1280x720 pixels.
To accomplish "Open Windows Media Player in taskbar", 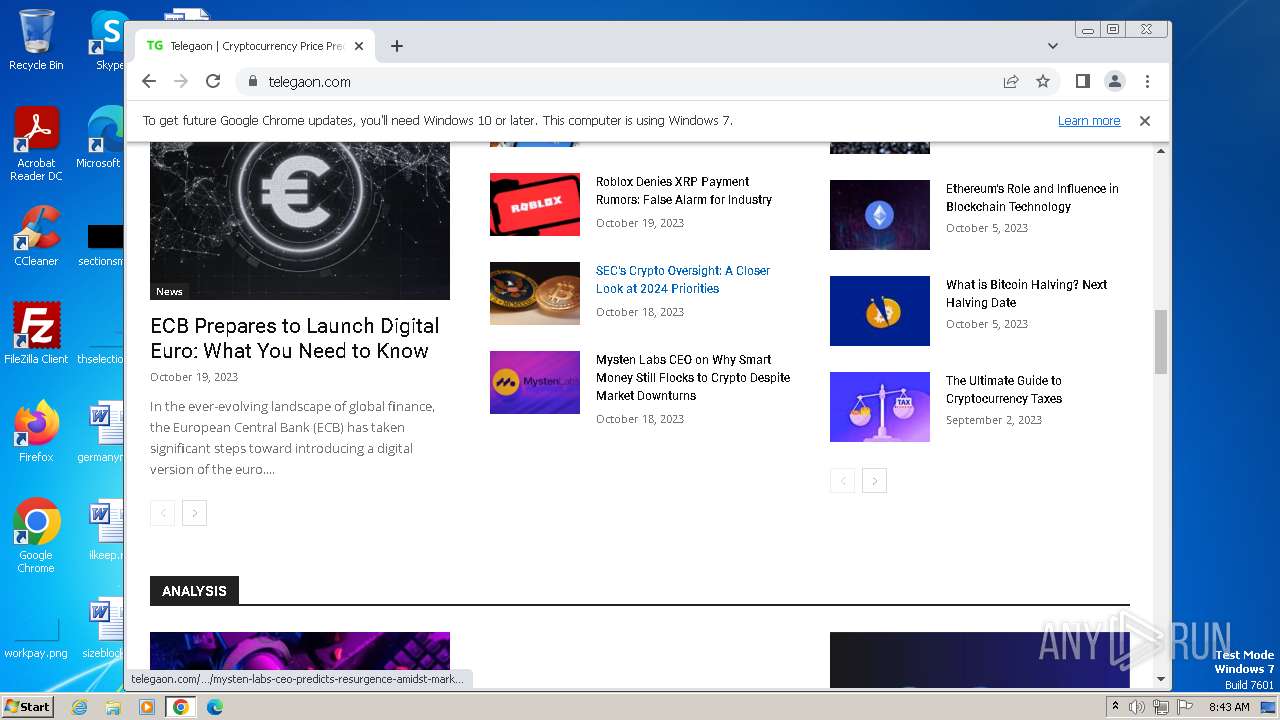I will tap(147, 707).
